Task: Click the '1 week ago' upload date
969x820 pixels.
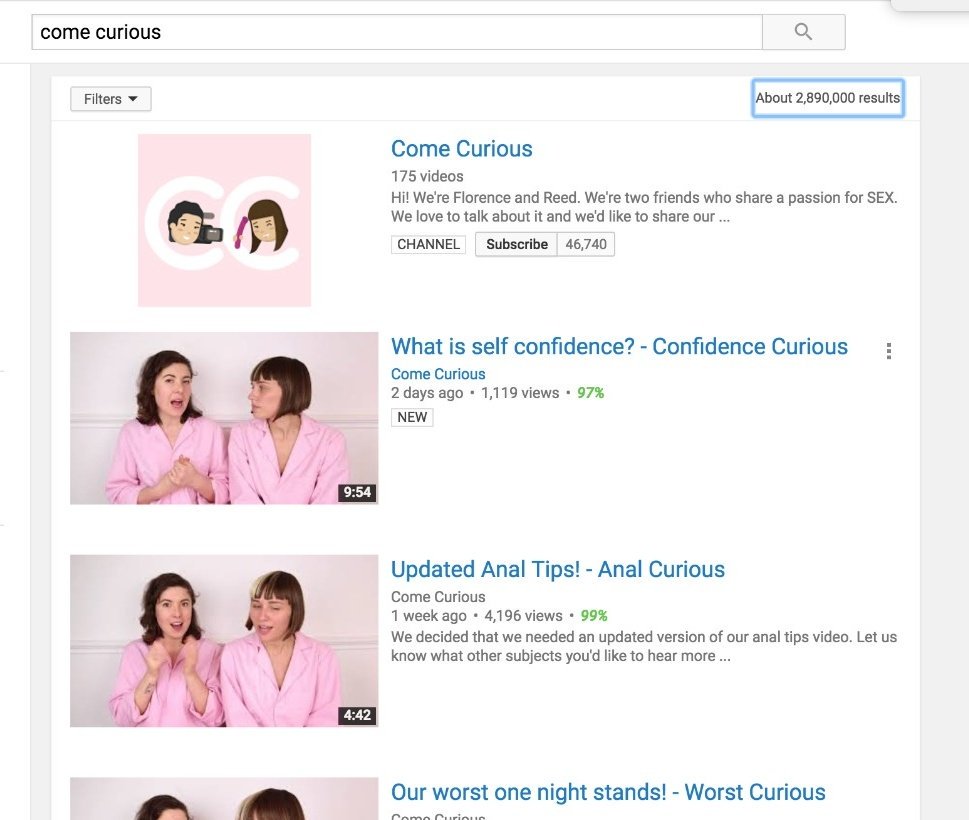Action: (429, 616)
